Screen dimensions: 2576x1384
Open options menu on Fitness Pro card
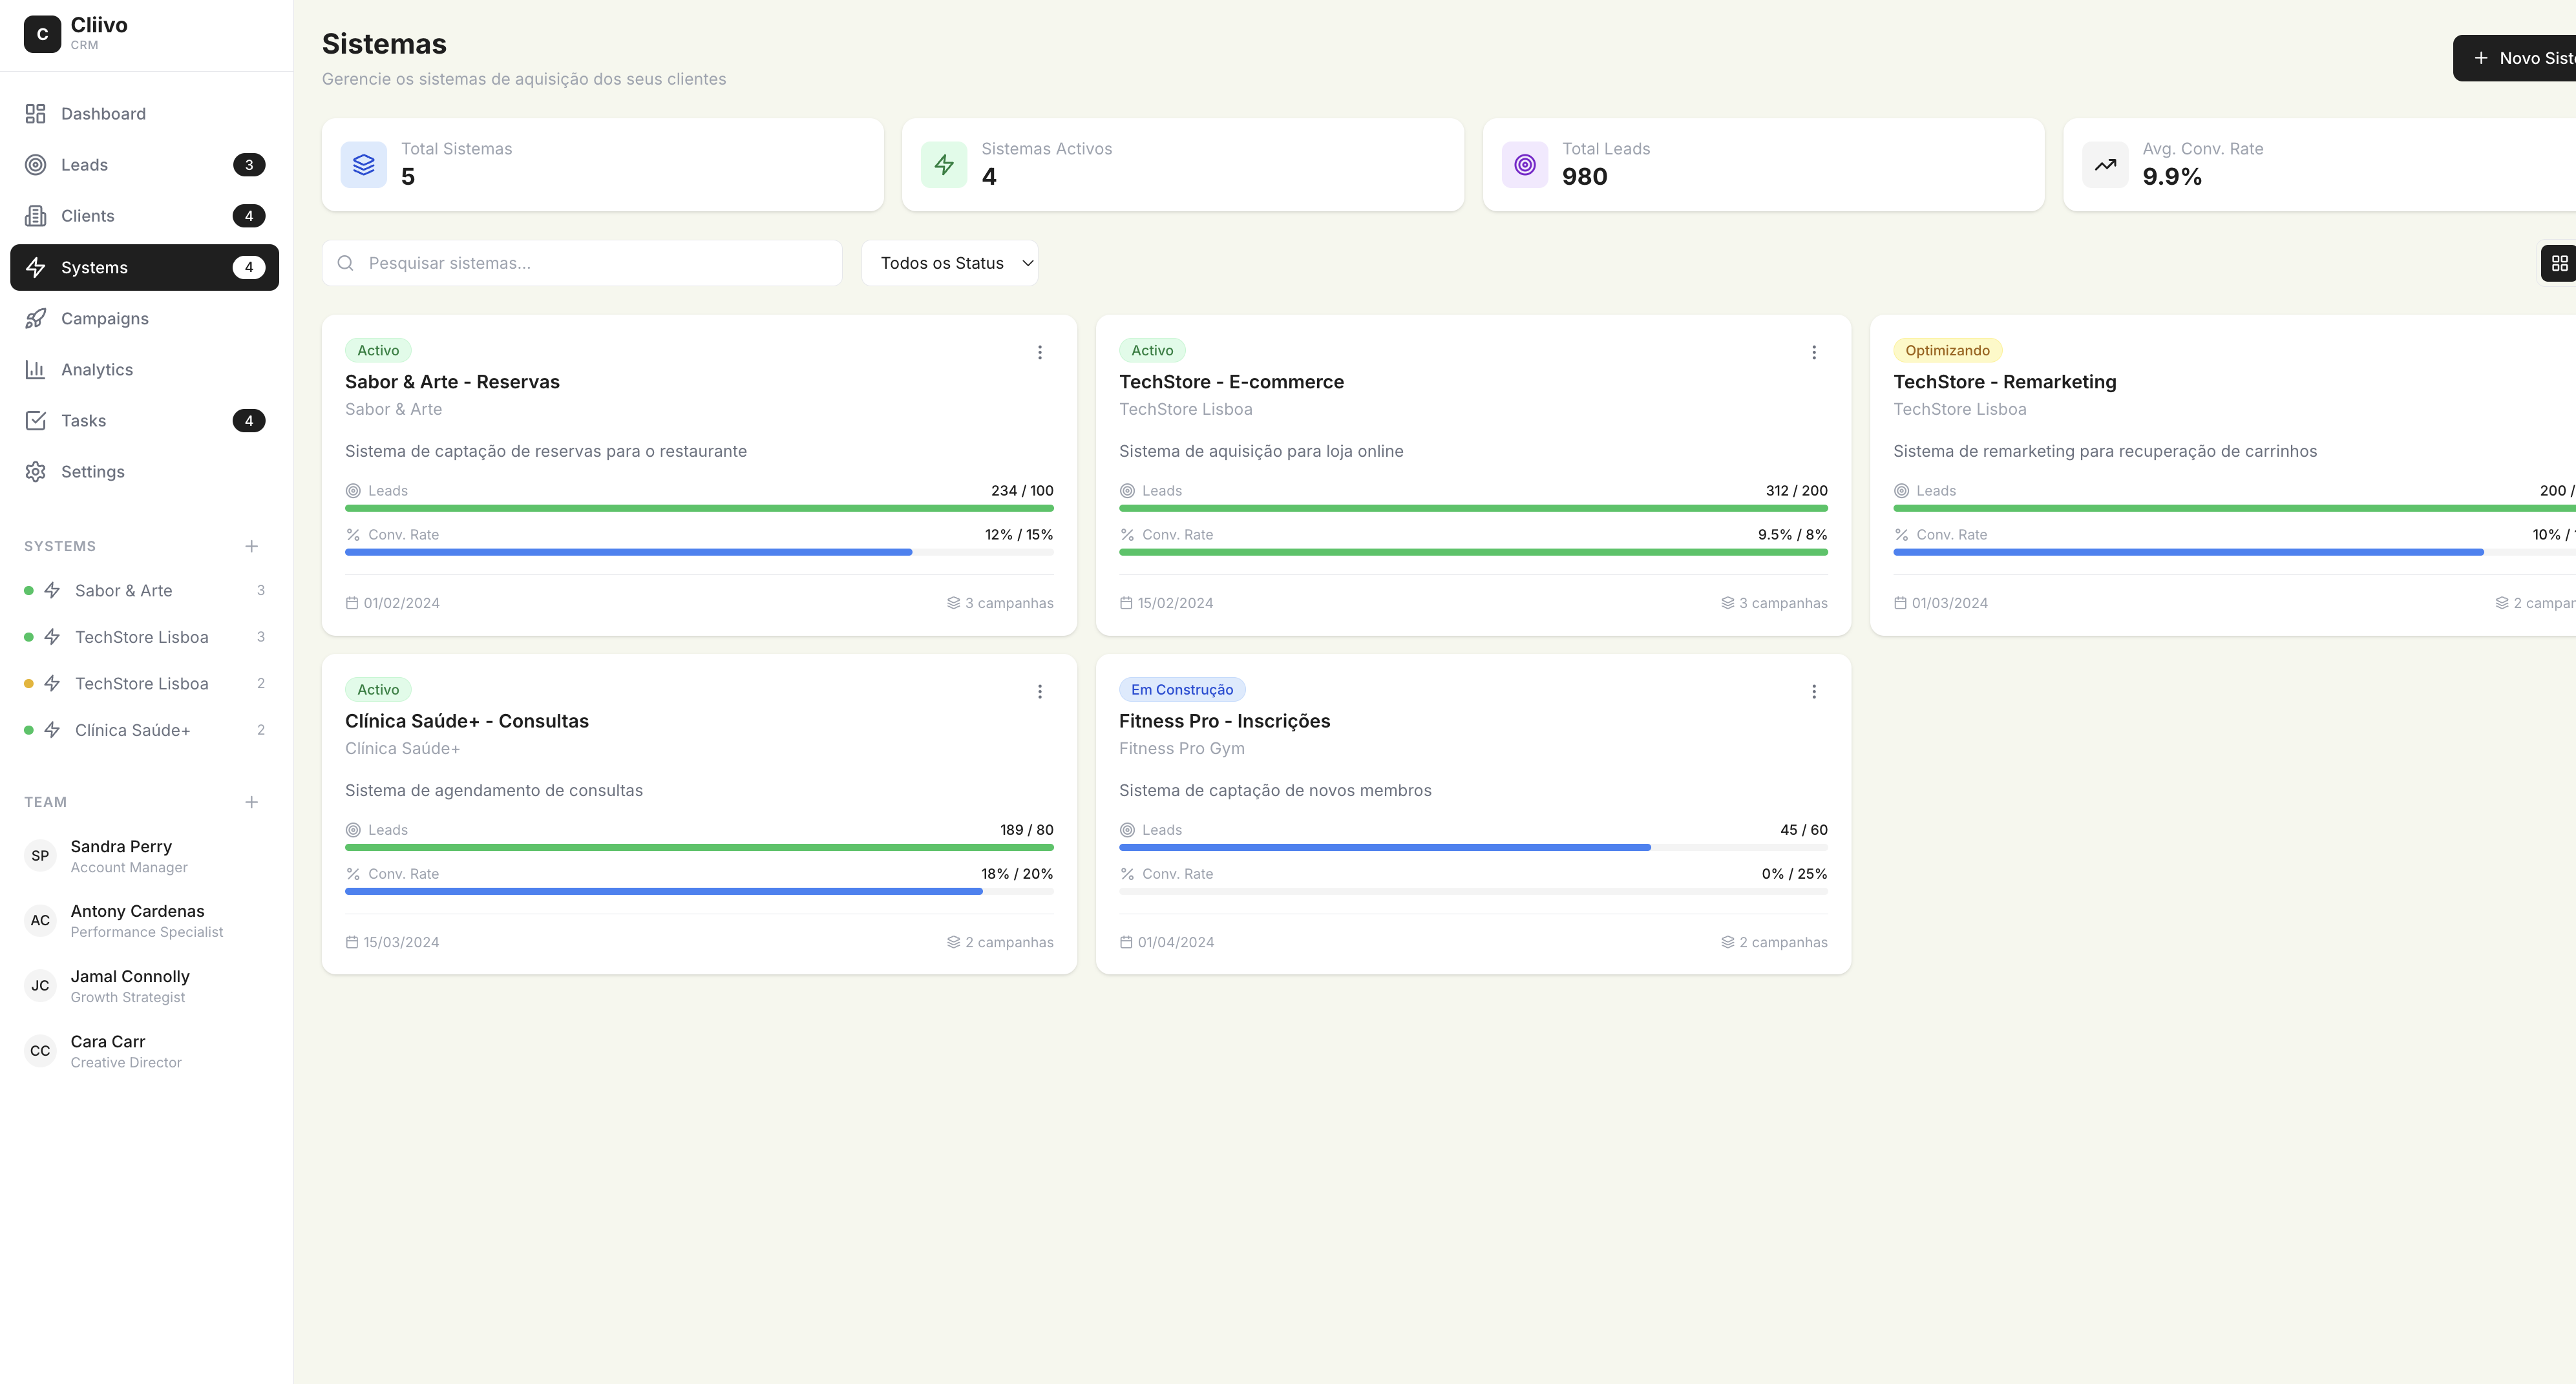pyautogui.click(x=1813, y=692)
